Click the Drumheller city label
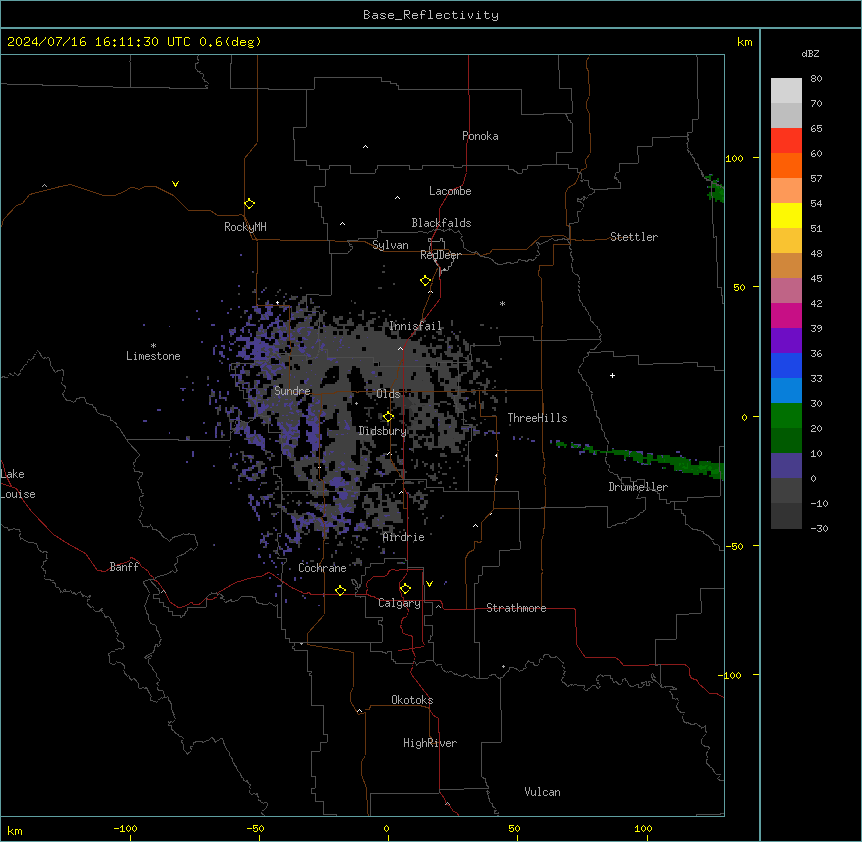Viewport: 862px width, 842px height. 638,487
